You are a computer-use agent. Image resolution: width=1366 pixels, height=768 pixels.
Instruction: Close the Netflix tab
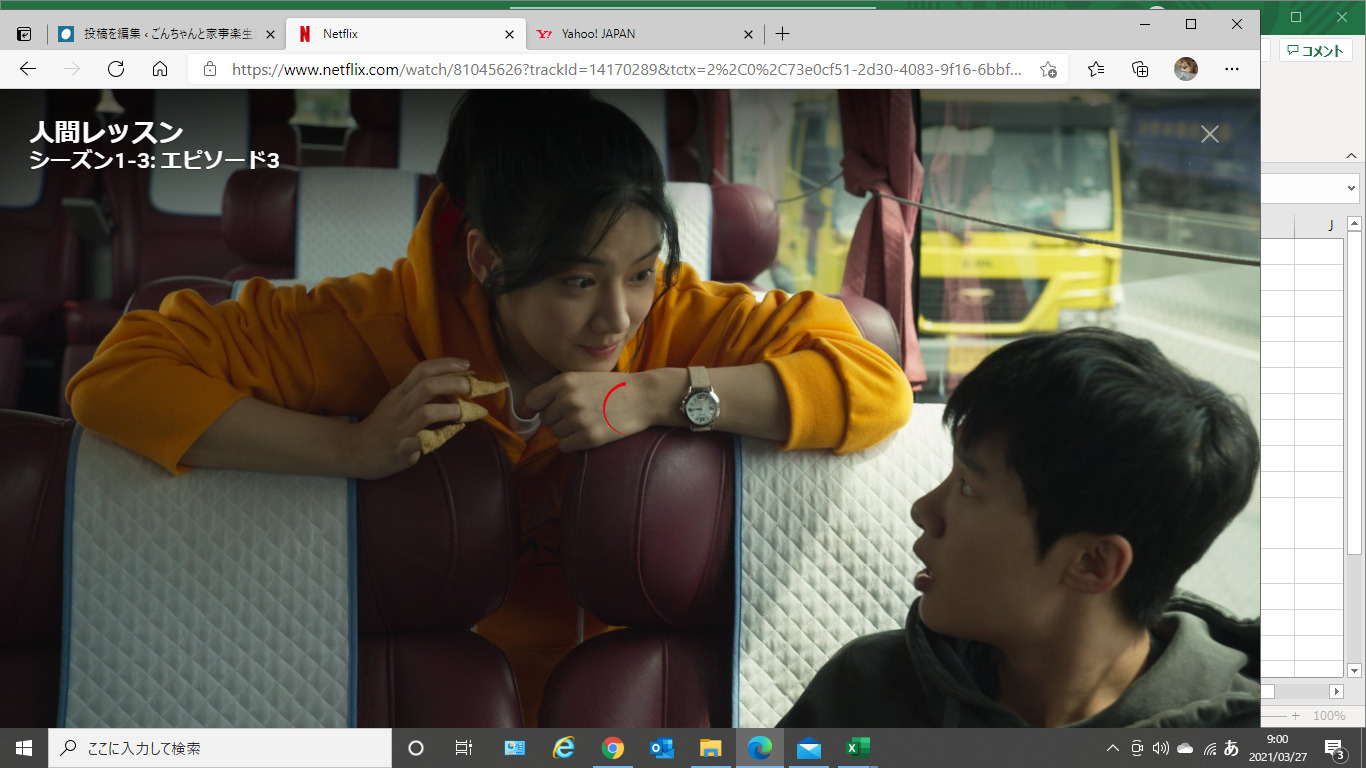click(510, 34)
